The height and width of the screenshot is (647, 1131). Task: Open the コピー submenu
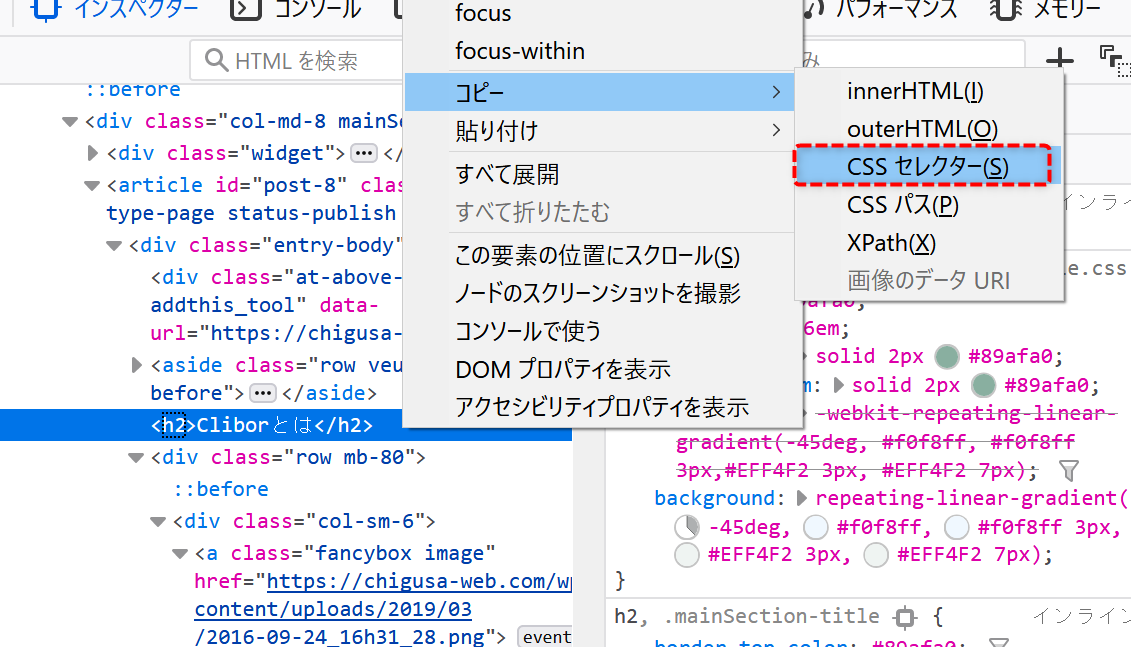pyautogui.click(x=600, y=92)
